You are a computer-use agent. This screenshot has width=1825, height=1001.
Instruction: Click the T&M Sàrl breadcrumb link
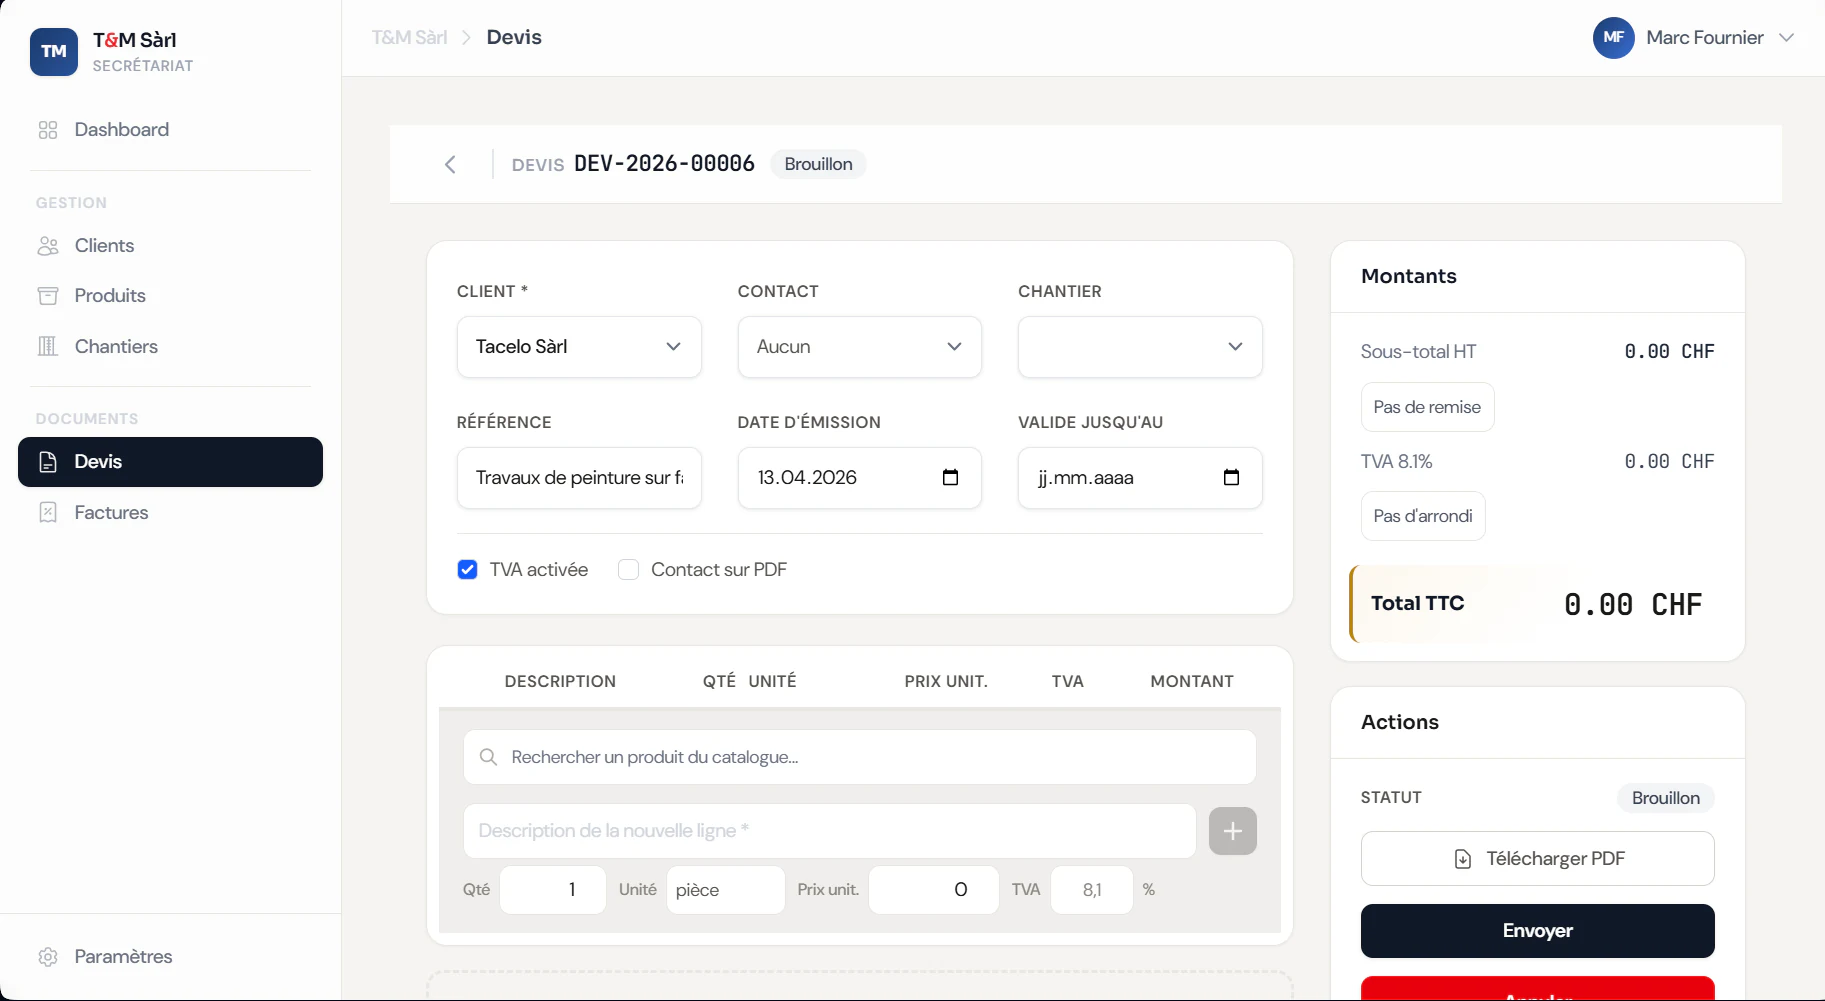click(409, 38)
